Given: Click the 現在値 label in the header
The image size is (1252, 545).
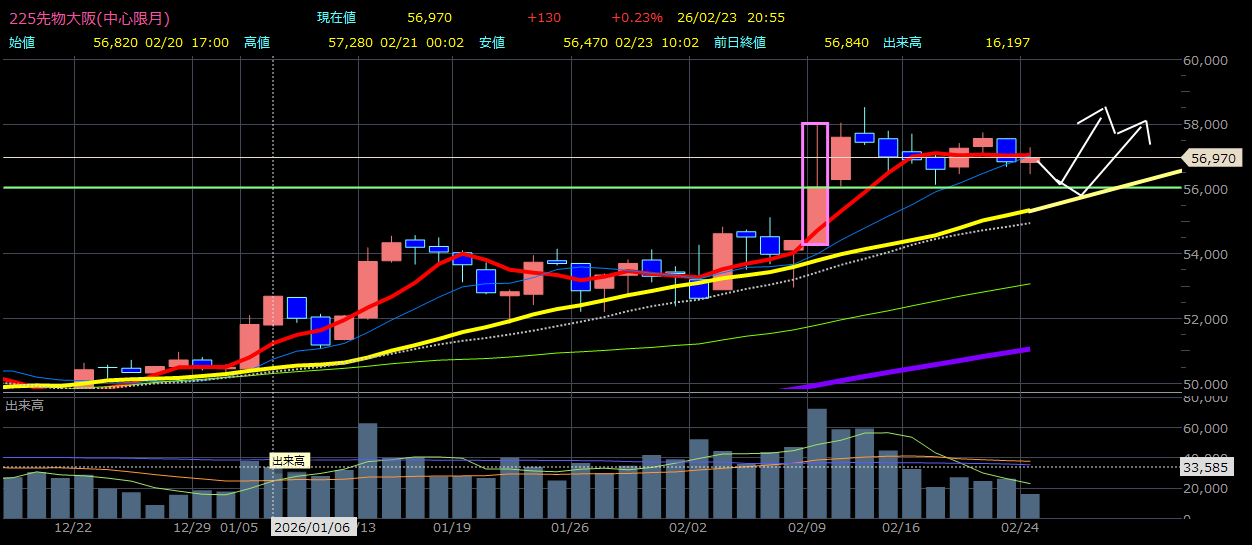Looking at the screenshot, I should coord(336,18).
